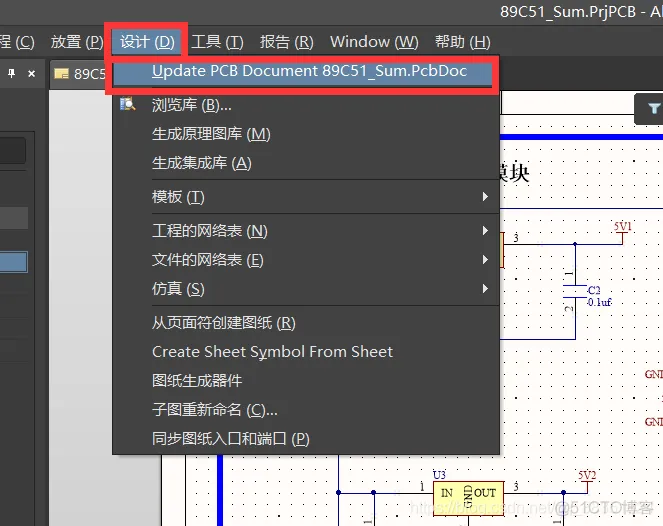Click the 5V2 power port label
Screen dimensions: 663x526
coord(587,475)
